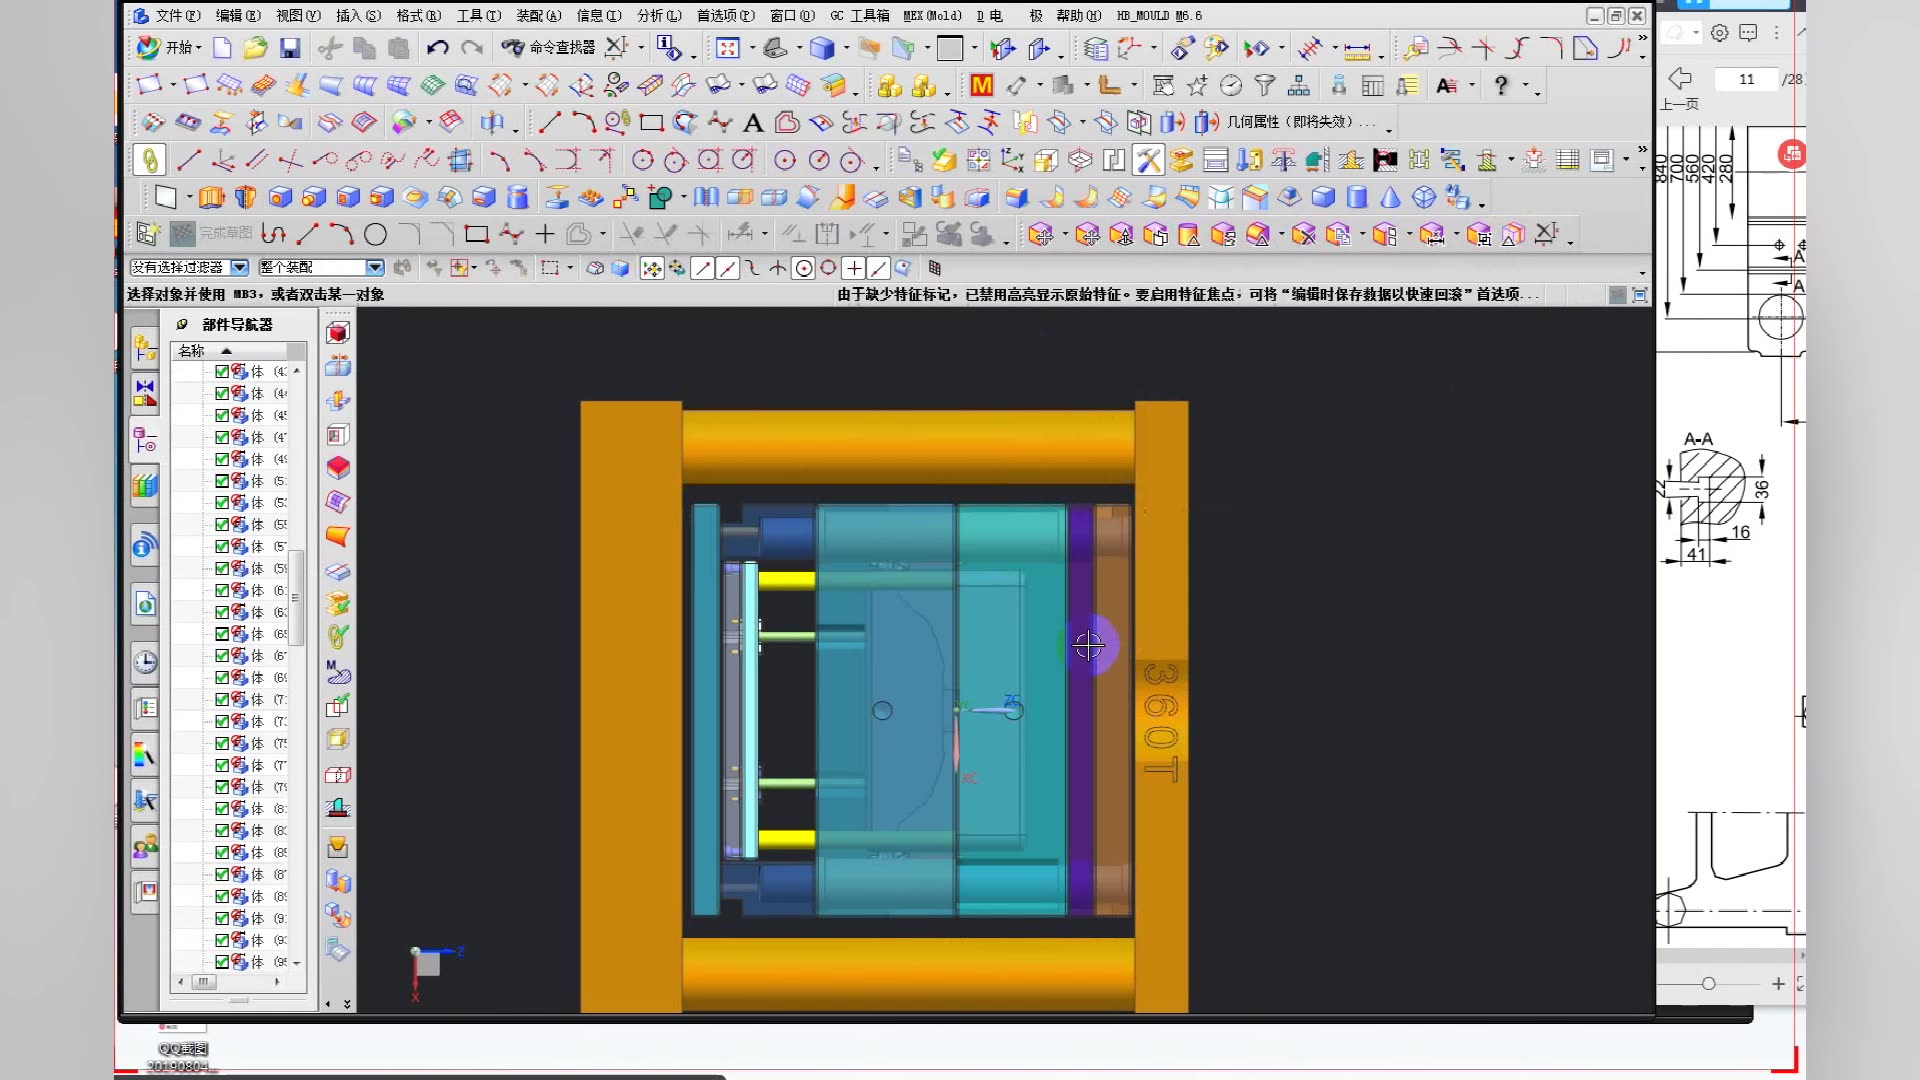Image resolution: width=1920 pixels, height=1080 pixels.
Task: Click the 命令查找器 command finder button
Action: 548,48
